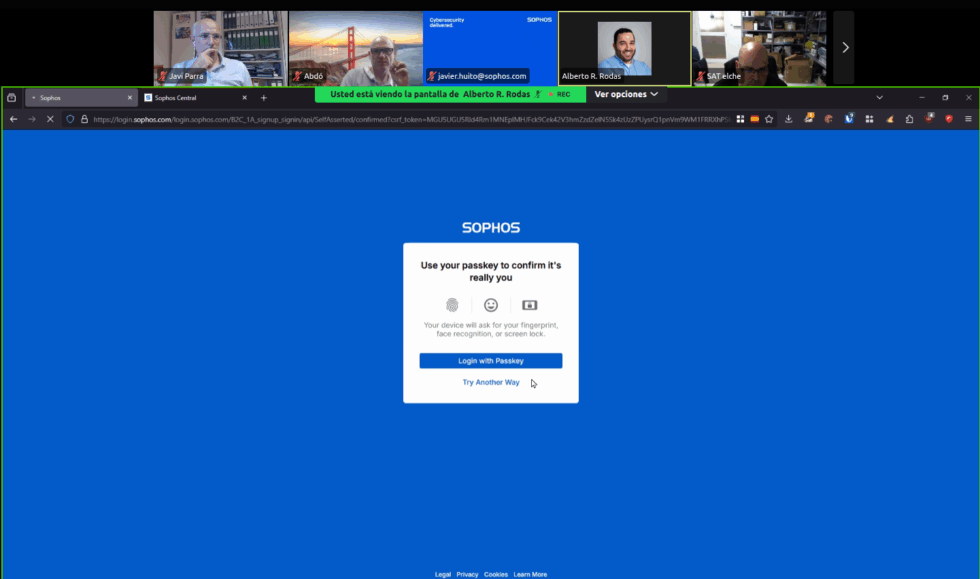Click the face recognition smiley icon
This screenshot has width=980, height=579.
click(x=491, y=305)
